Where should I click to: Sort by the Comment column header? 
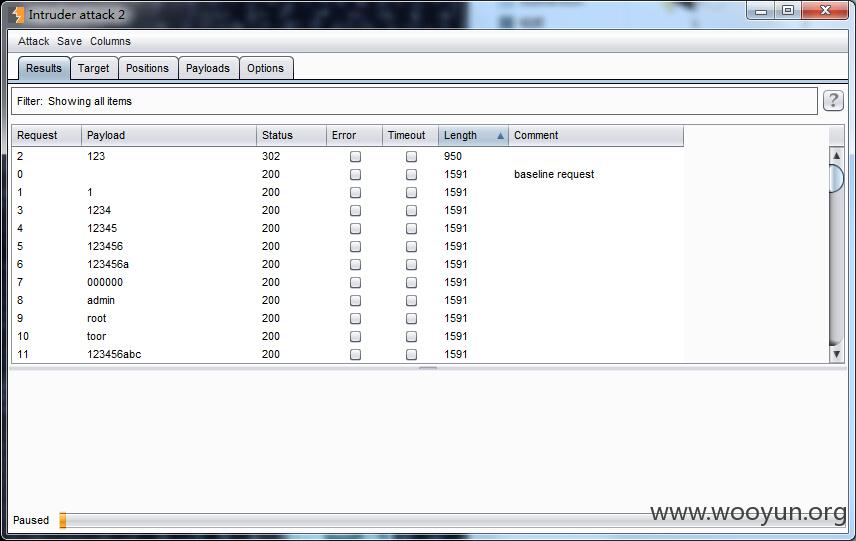tap(596, 135)
